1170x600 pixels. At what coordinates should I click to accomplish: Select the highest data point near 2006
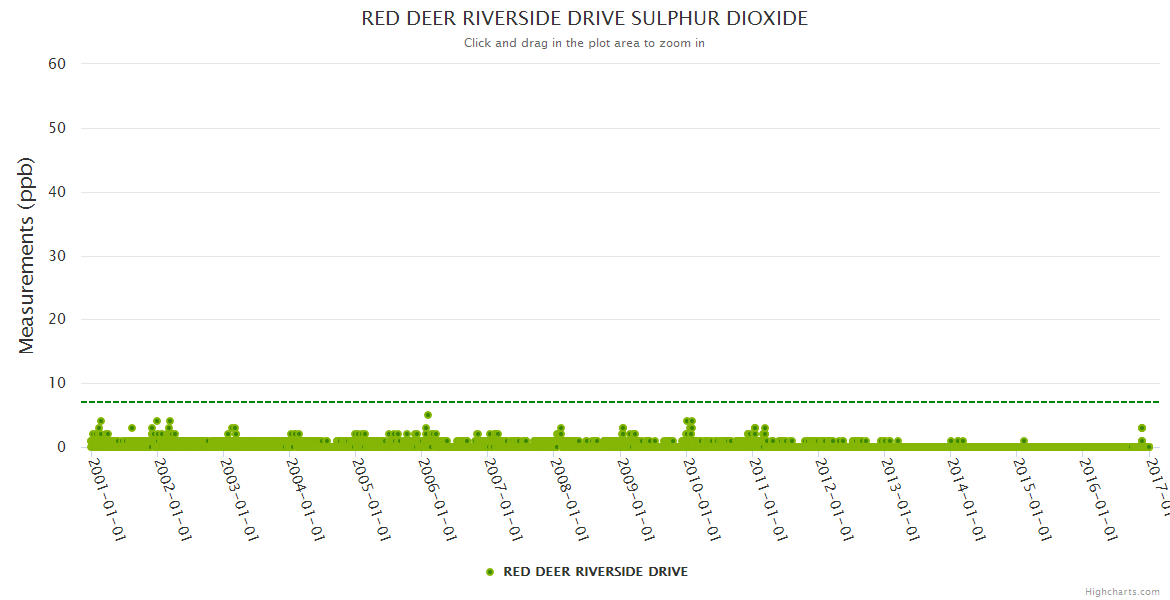click(427, 415)
